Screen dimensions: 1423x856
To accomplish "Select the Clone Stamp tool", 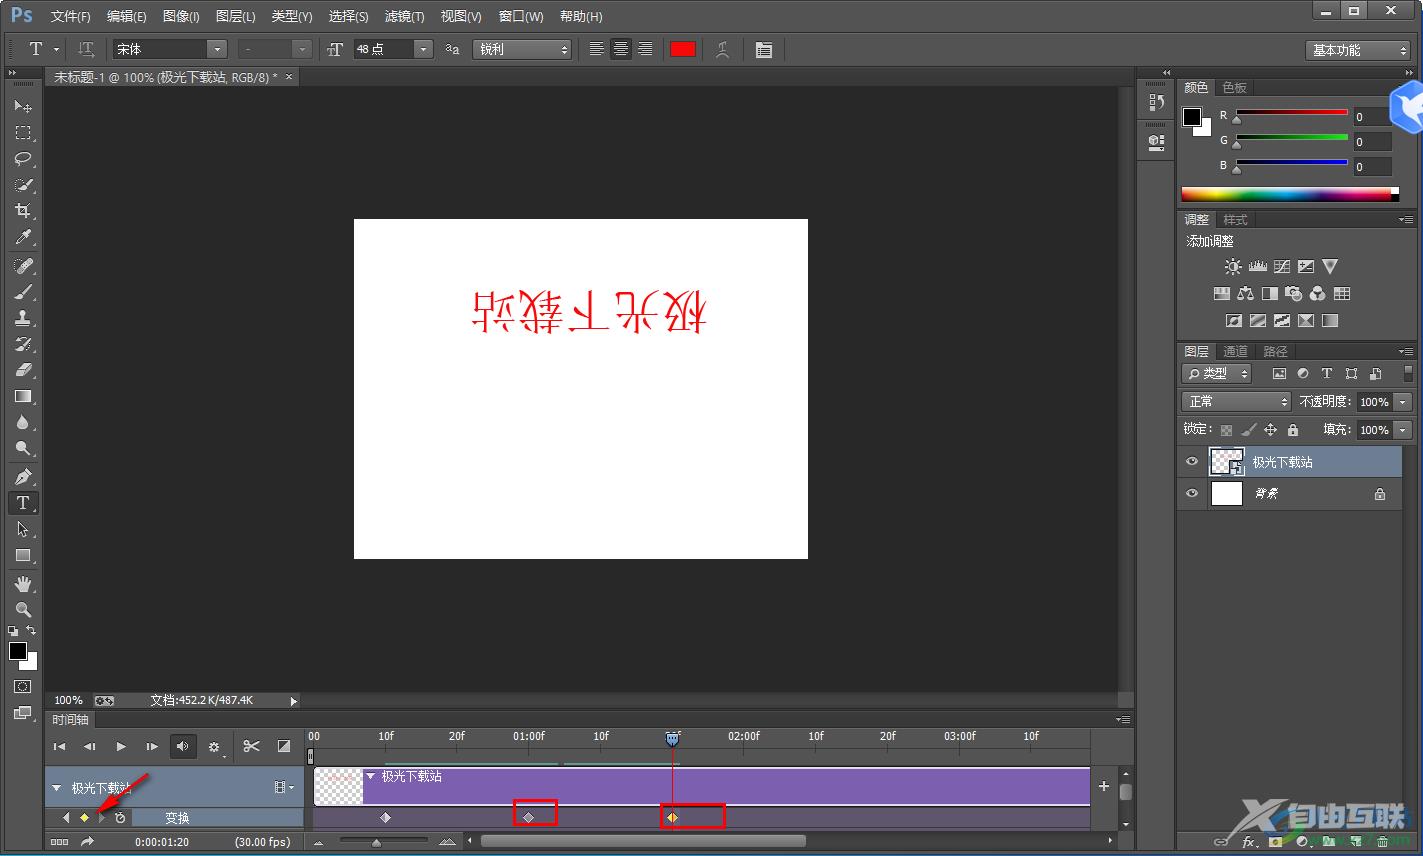I will click(x=23, y=318).
